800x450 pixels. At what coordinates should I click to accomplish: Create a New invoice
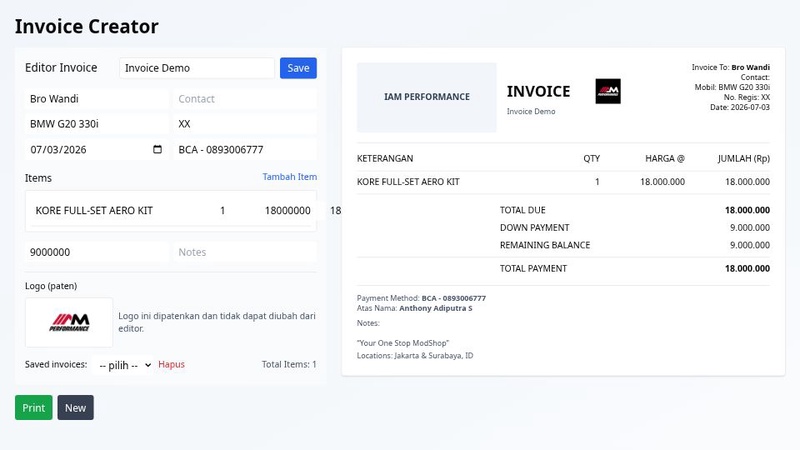pyautogui.click(x=76, y=408)
